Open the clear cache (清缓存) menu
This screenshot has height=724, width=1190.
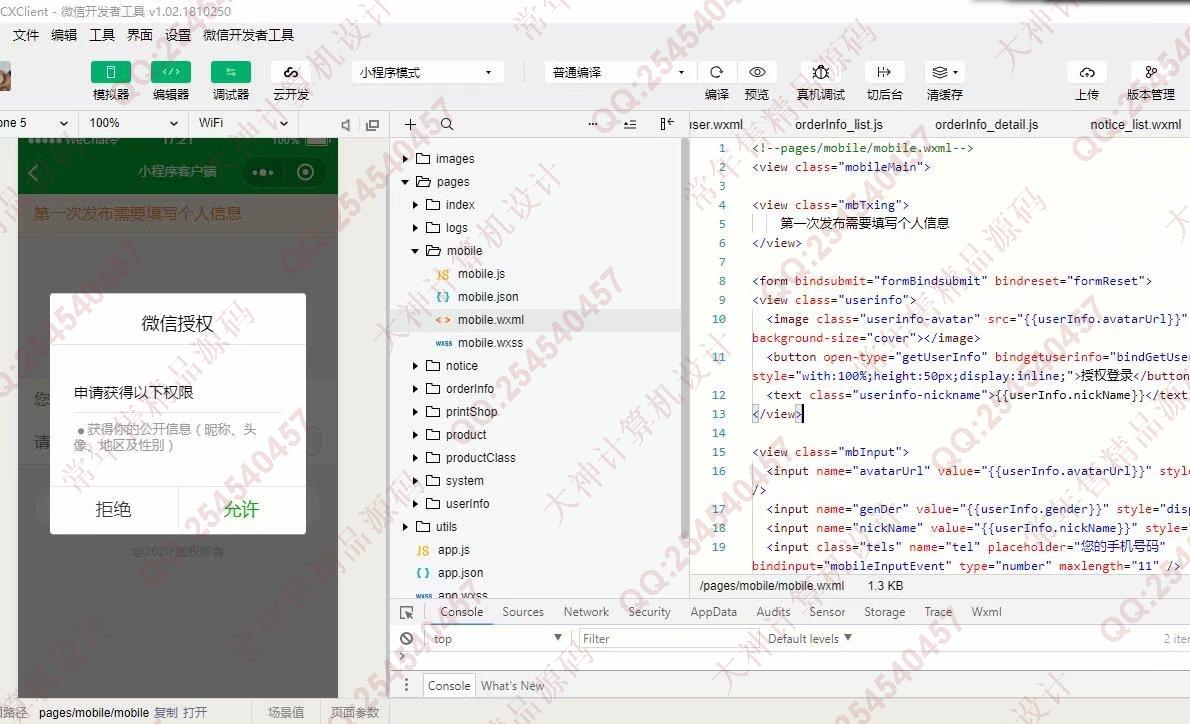coord(945,72)
